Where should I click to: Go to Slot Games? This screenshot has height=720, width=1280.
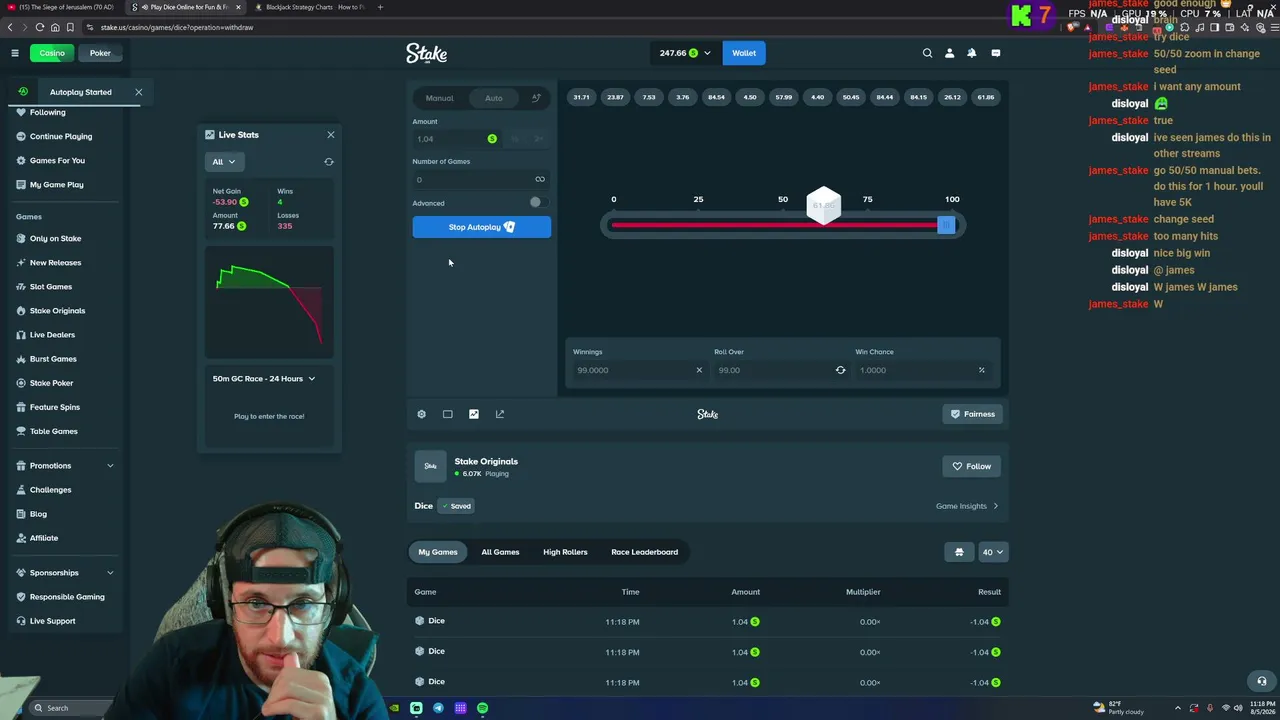pyautogui.click(x=51, y=287)
